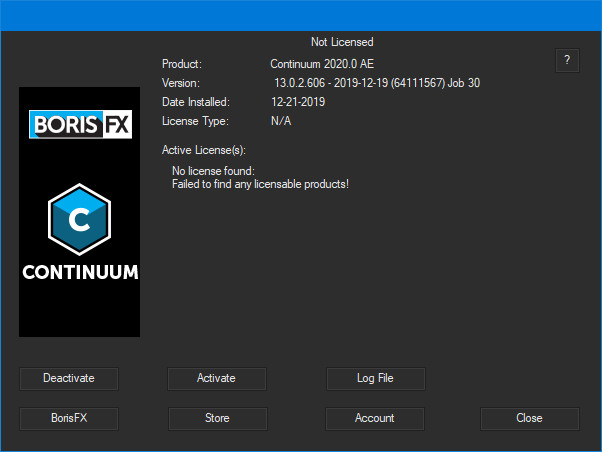Click the install date 12-21-2019
The width and height of the screenshot is (602, 452).
coord(299,102)
